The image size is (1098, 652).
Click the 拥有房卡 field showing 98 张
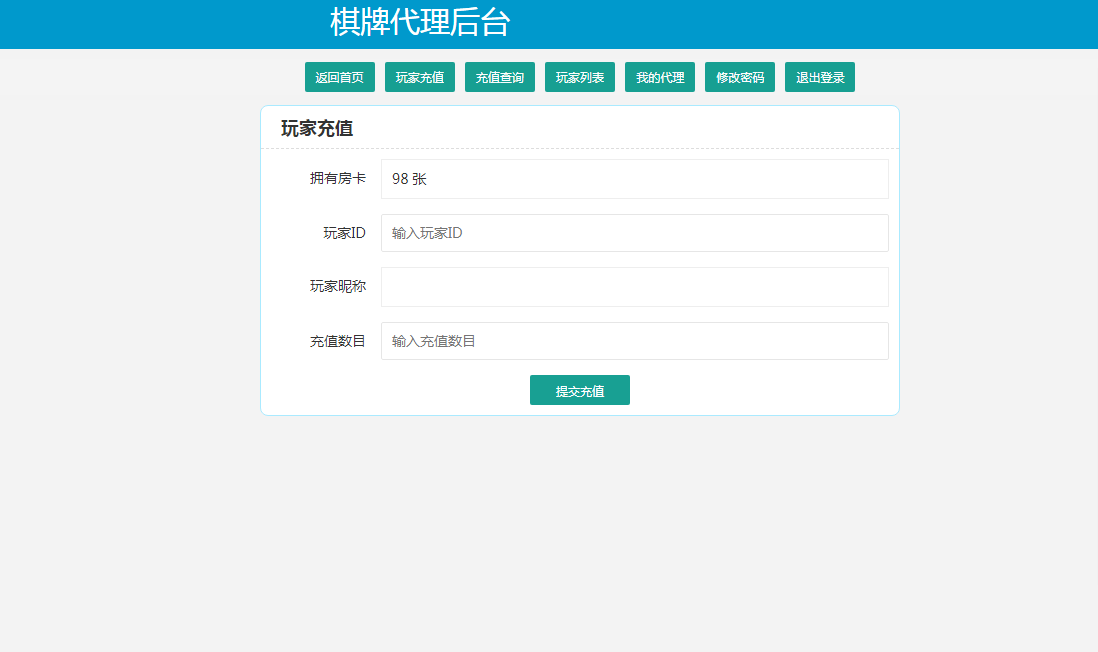click(634, 178)
